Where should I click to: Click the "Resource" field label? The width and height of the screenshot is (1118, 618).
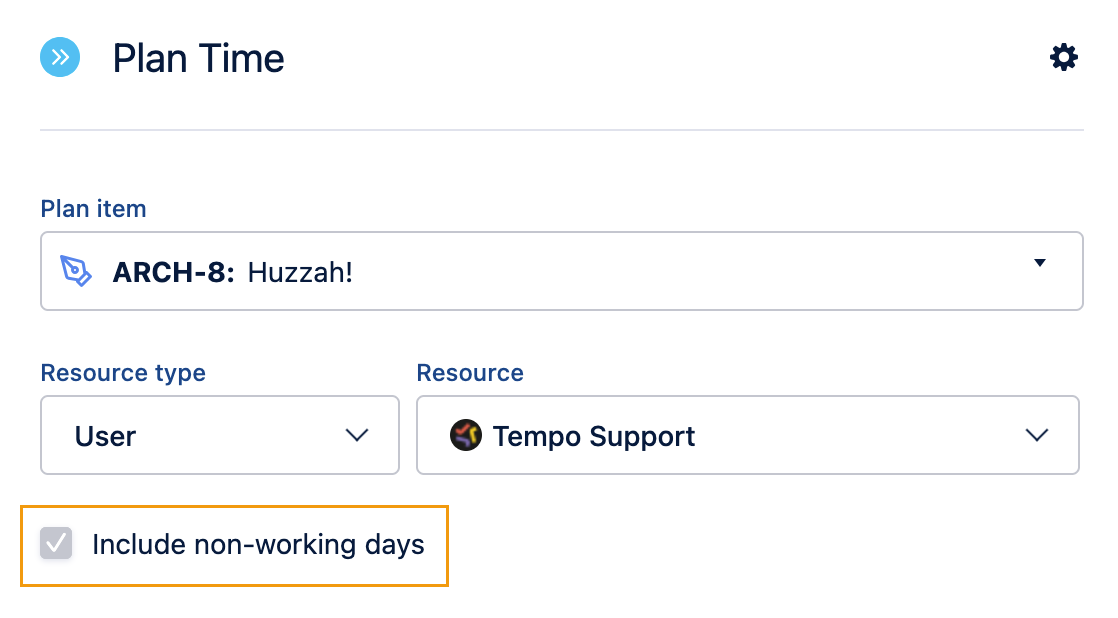pyautogui.click(x=470, y=373)
